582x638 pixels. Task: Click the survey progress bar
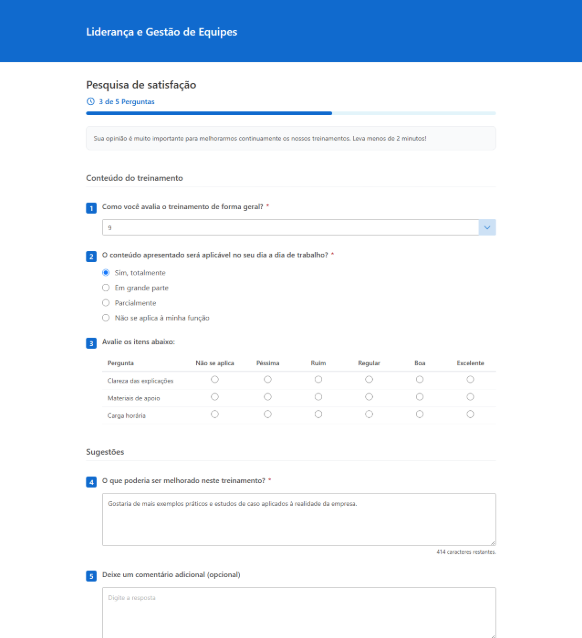point(291,113)
